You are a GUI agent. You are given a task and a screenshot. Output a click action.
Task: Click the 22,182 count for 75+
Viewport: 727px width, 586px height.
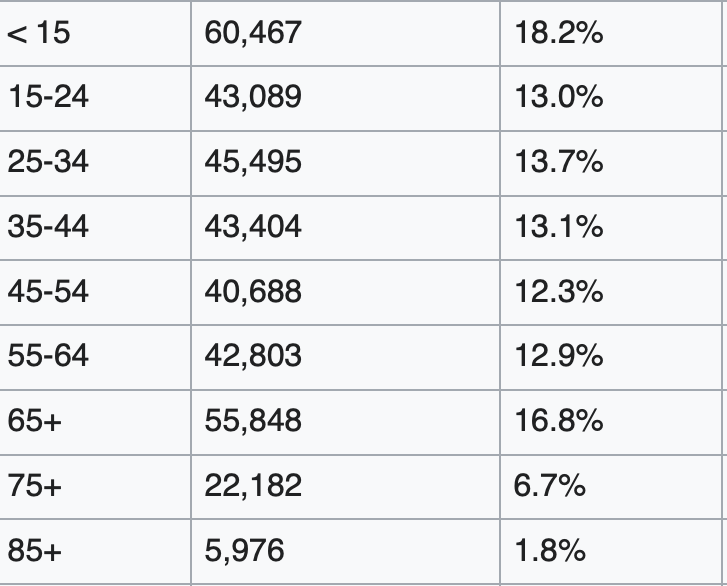coord(252,485)
